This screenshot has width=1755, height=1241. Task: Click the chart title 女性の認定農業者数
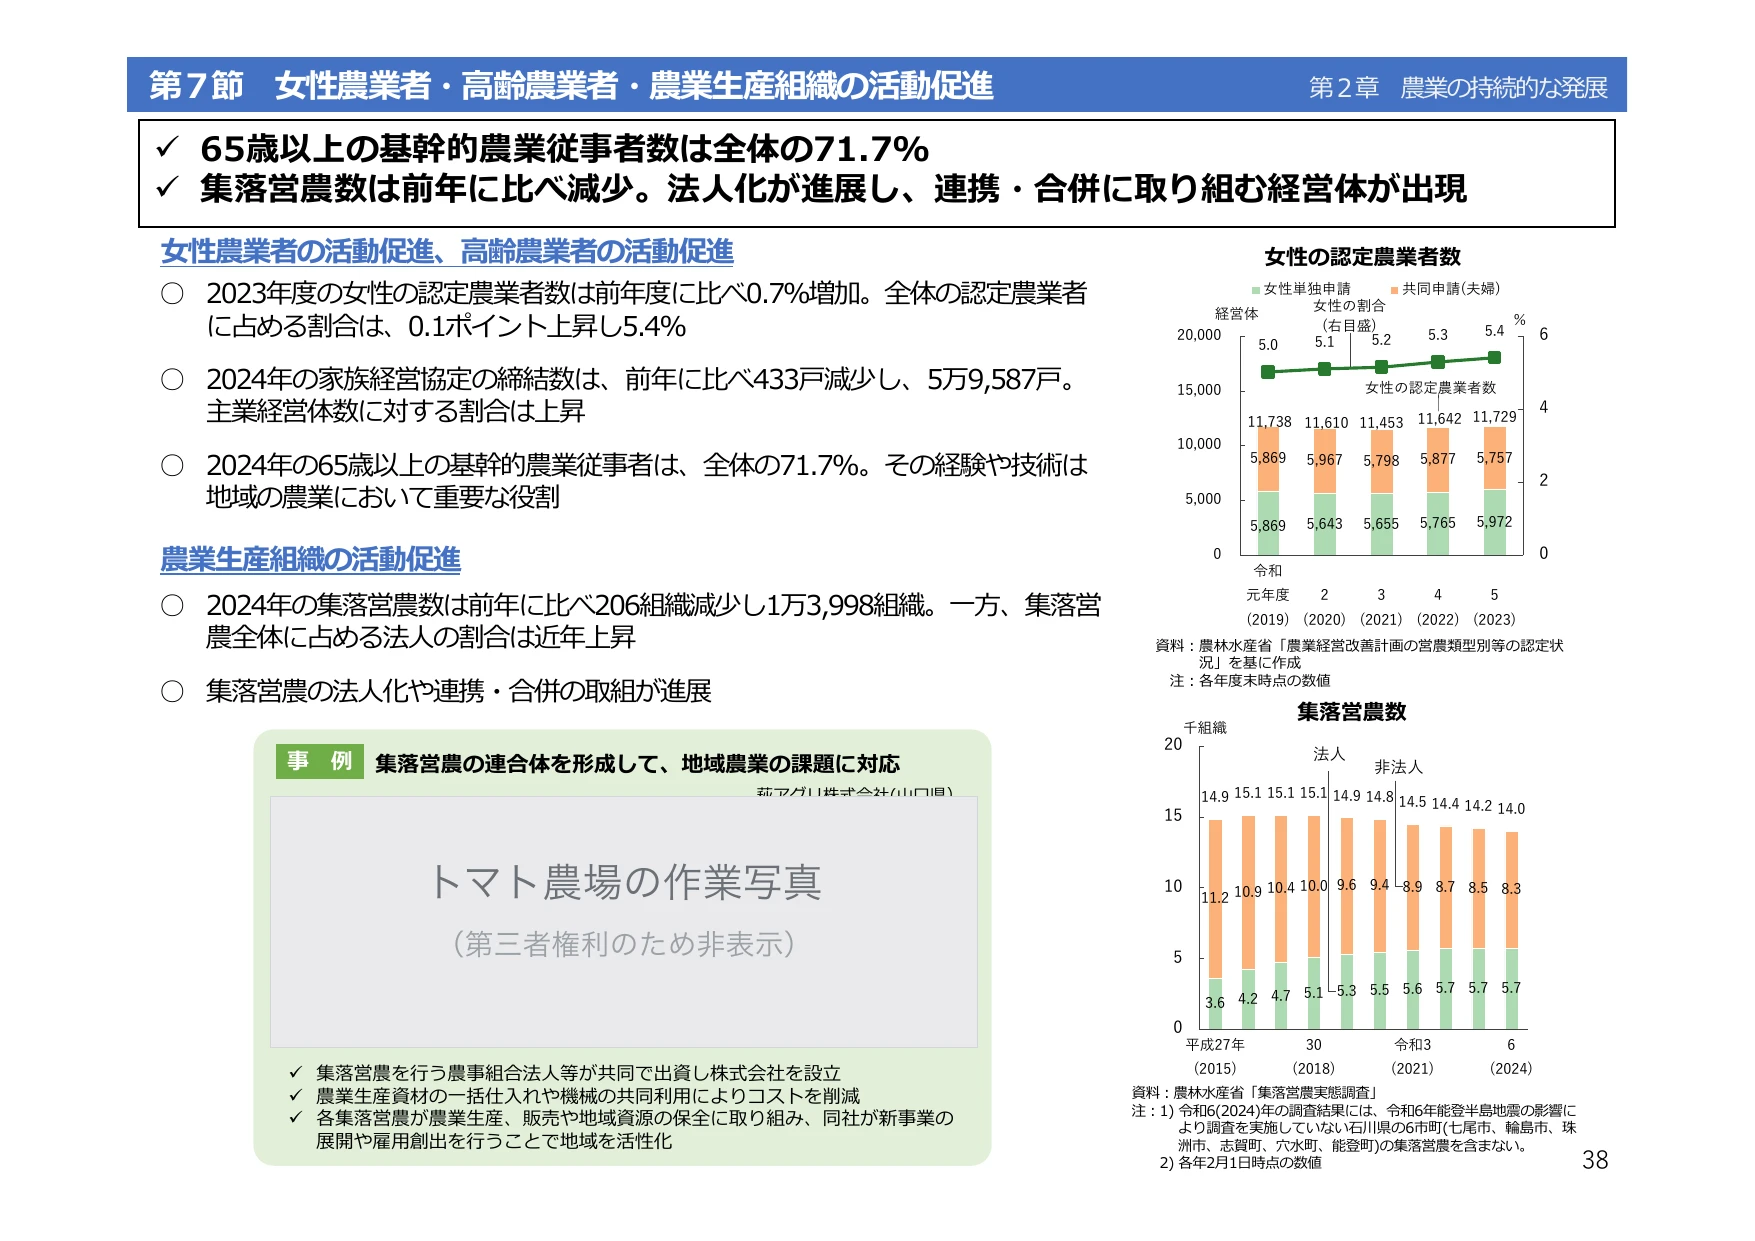click(x=1363, y=257)
